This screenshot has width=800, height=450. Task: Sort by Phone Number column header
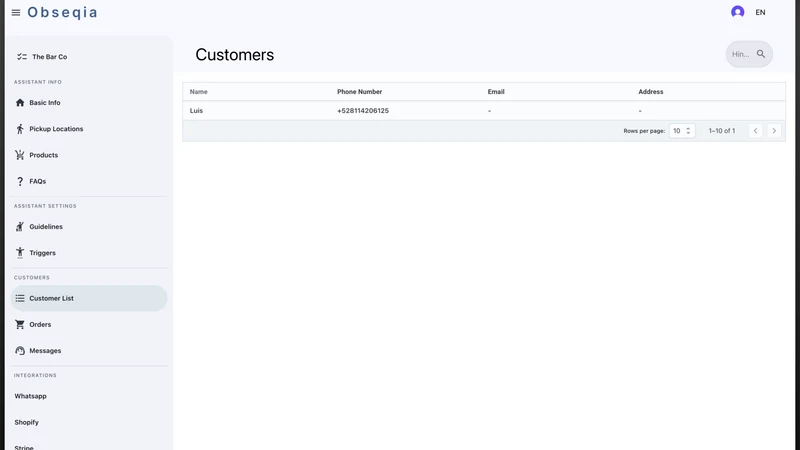[x=359, y=92]
